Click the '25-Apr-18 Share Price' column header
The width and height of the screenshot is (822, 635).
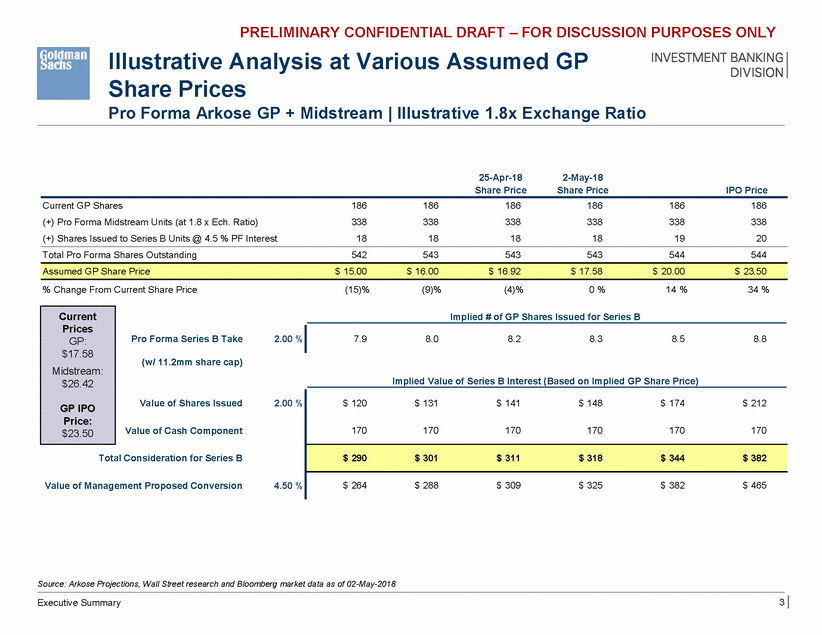[501, 184]
